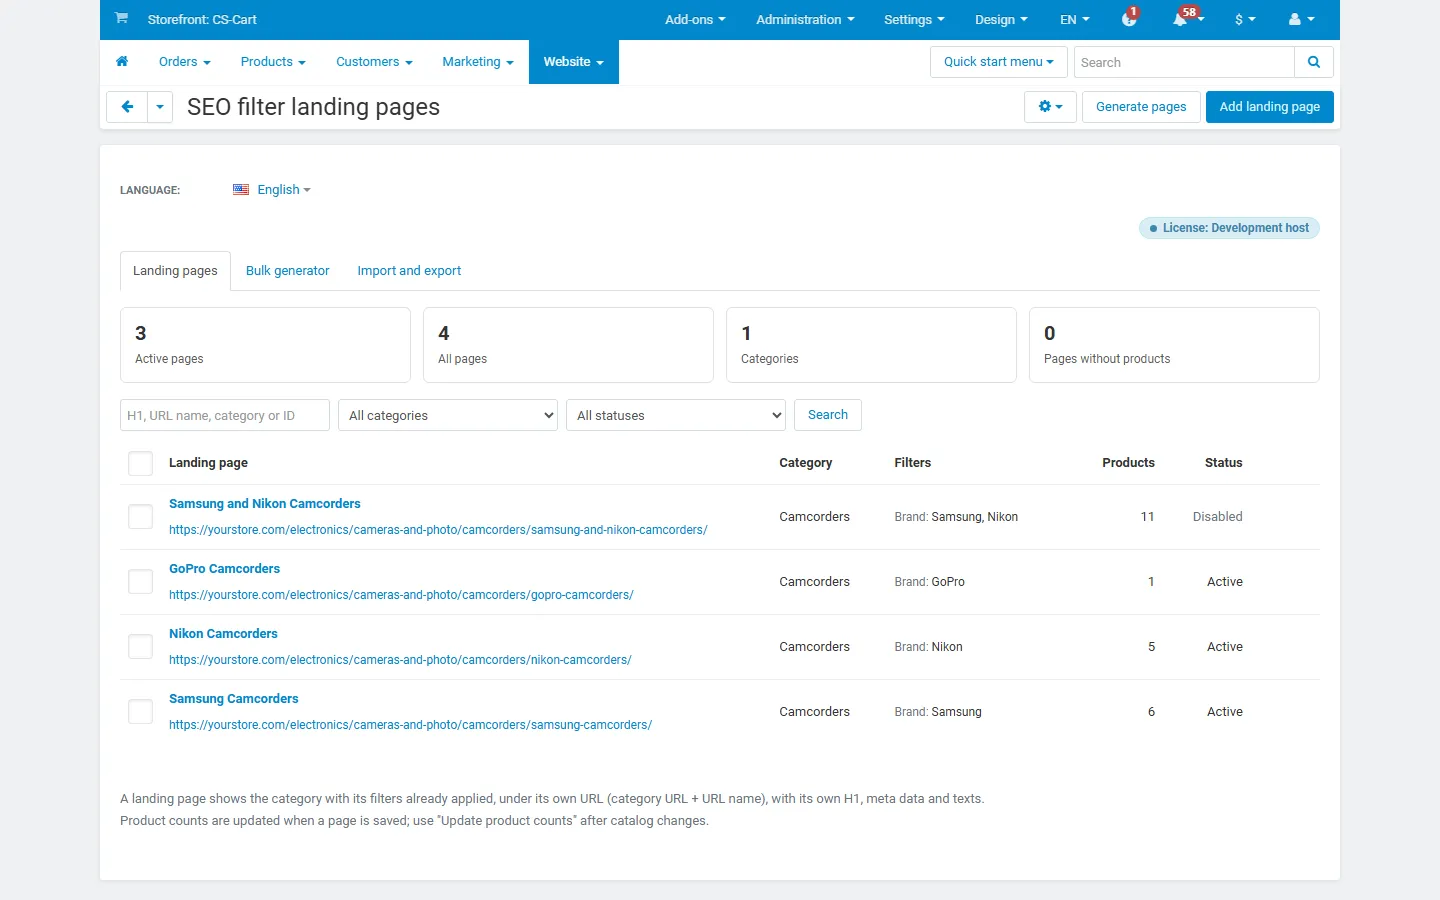1440x900 pixels.
Task: Tick the GoPro Camcorders row checkbox
Action: (x=141, y=582)
